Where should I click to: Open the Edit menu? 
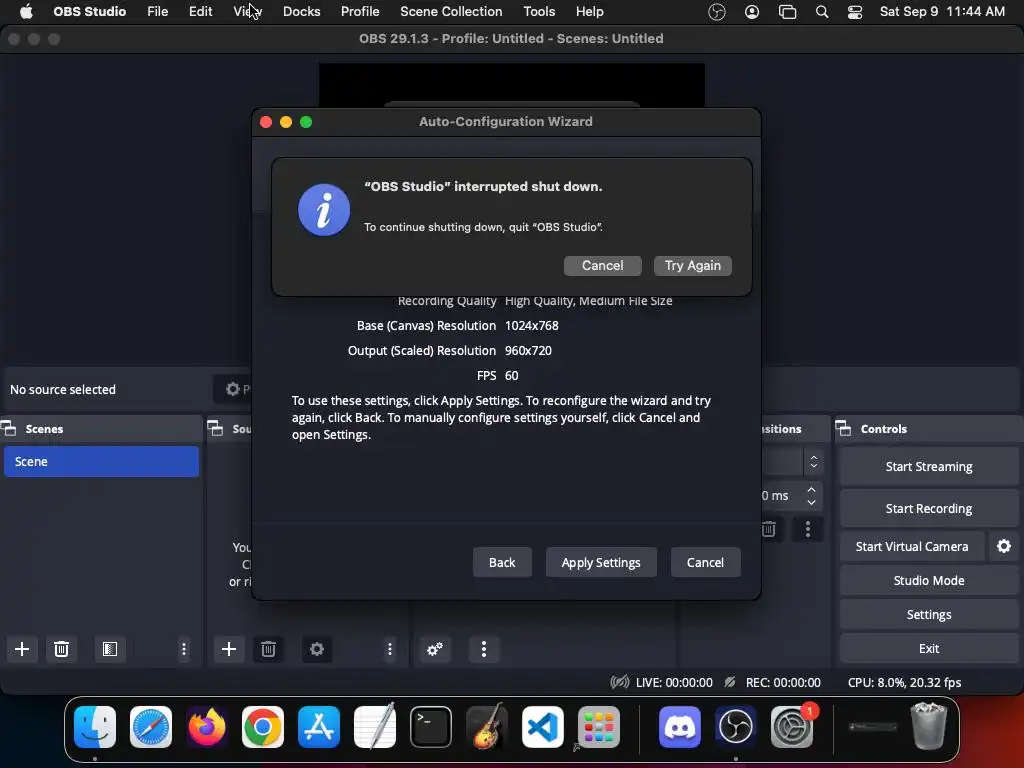200,12
